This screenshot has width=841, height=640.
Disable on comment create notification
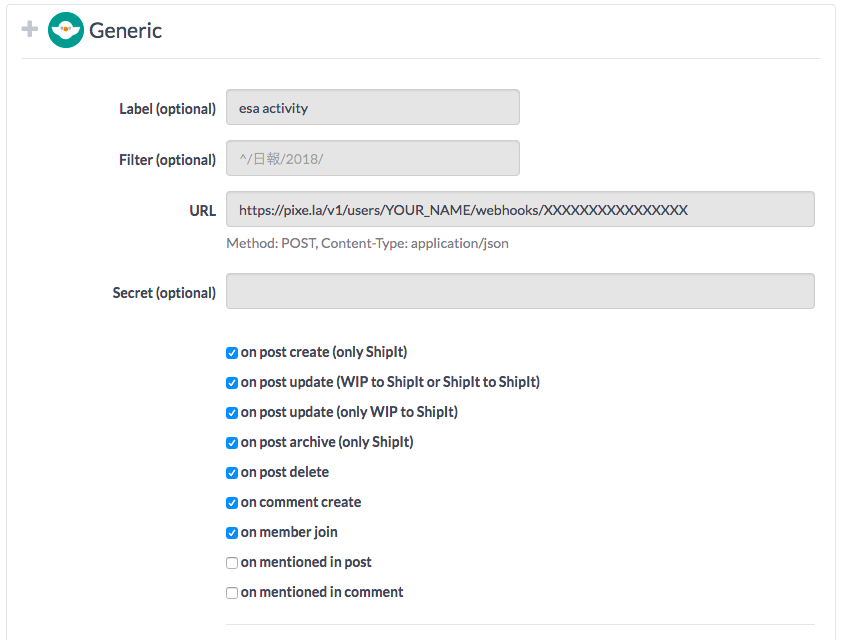232,503
